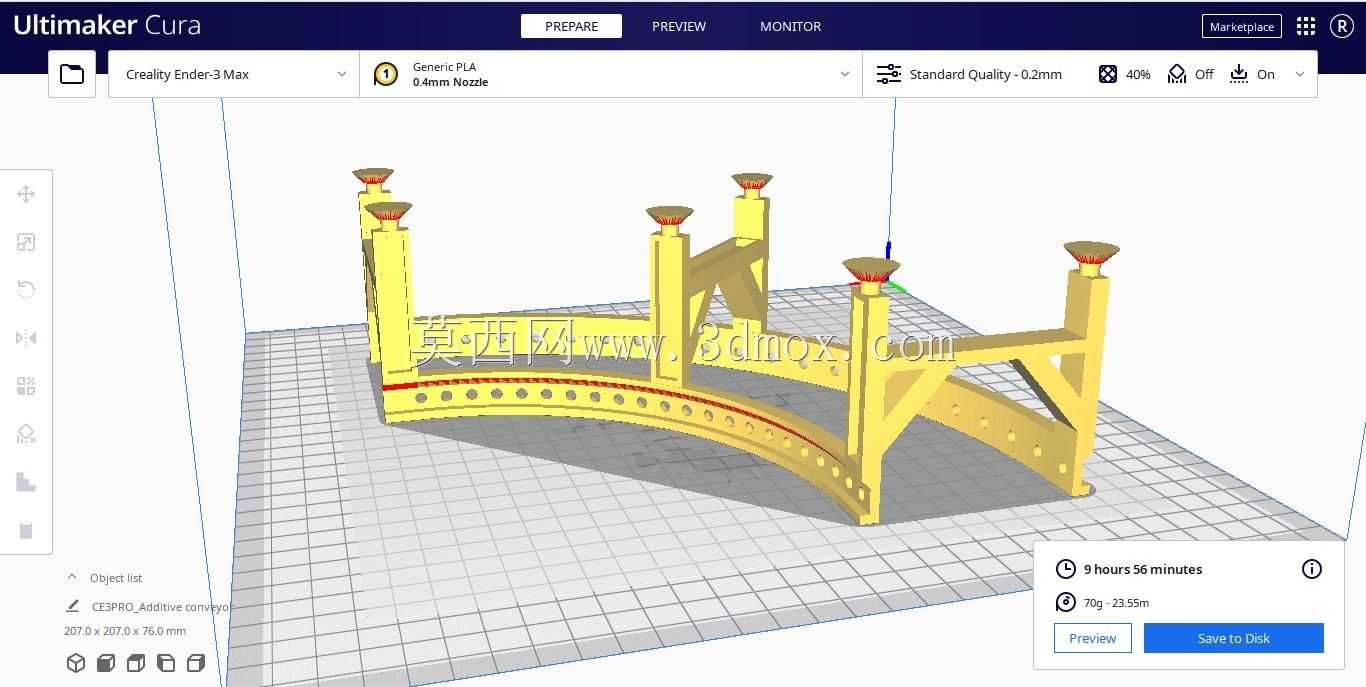The width and height of the screenshot is (1366, 687).
Task: Expand the Generic PLA material dropdown
Action: 611,74
